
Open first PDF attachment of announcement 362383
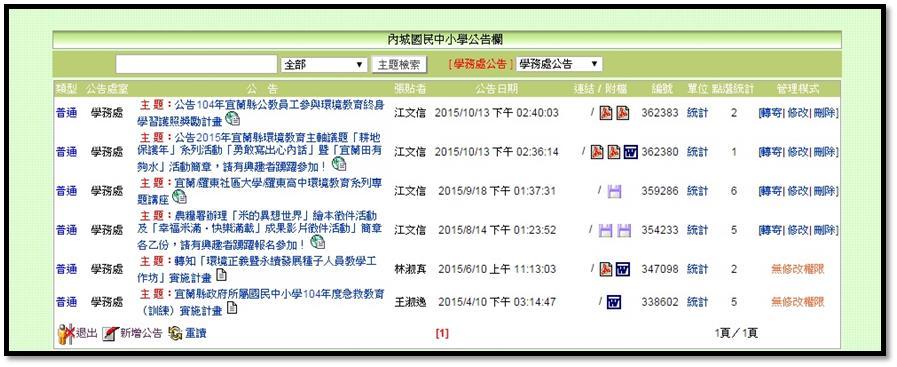pos(606,113)
